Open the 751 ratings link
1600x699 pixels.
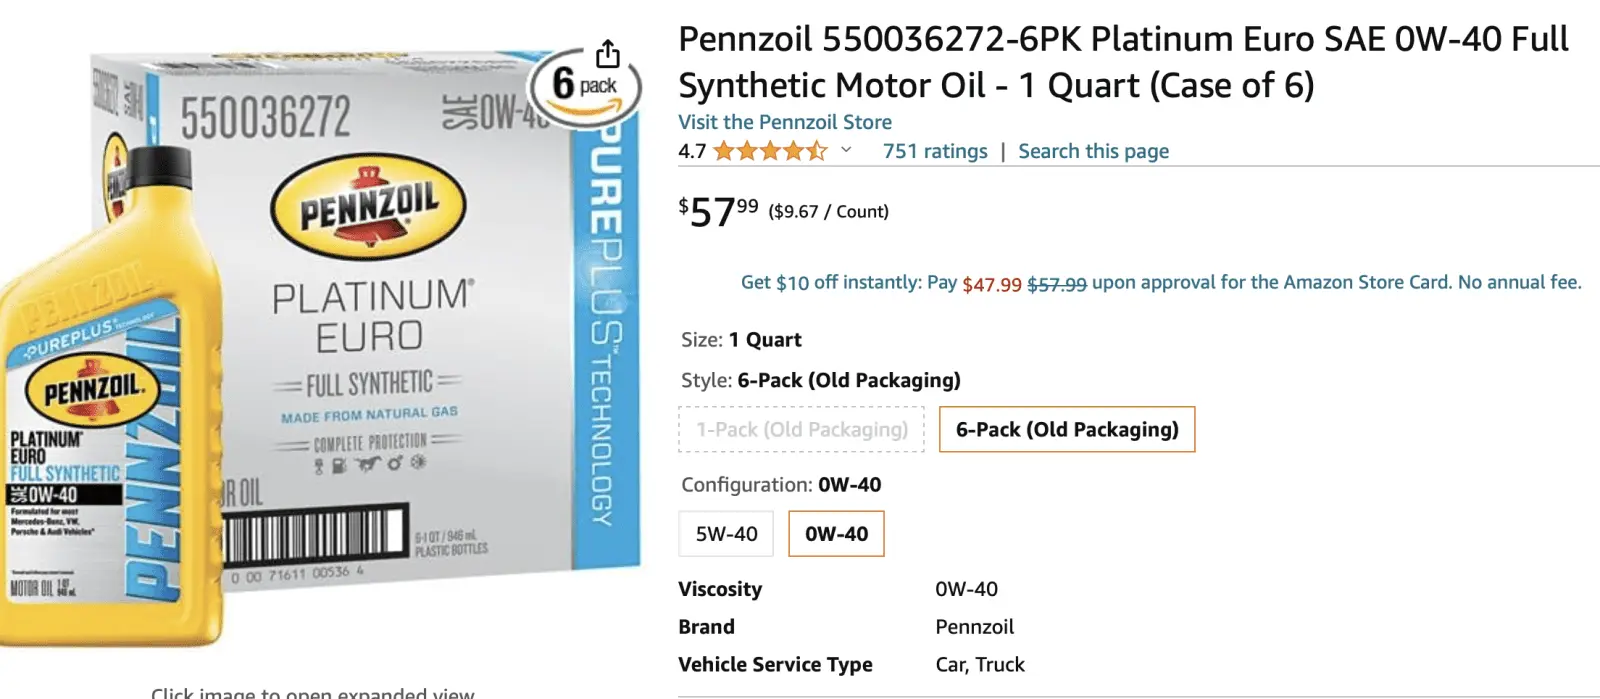pos(934,151)
